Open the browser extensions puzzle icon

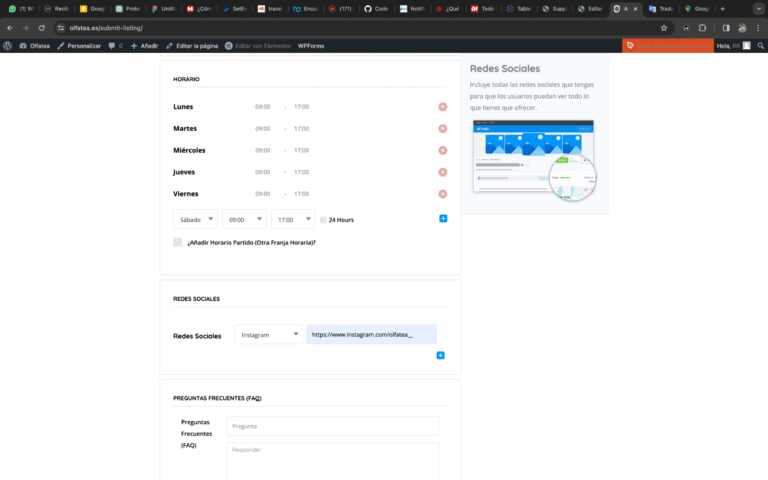pyautogui.click(x=702, y=28)
